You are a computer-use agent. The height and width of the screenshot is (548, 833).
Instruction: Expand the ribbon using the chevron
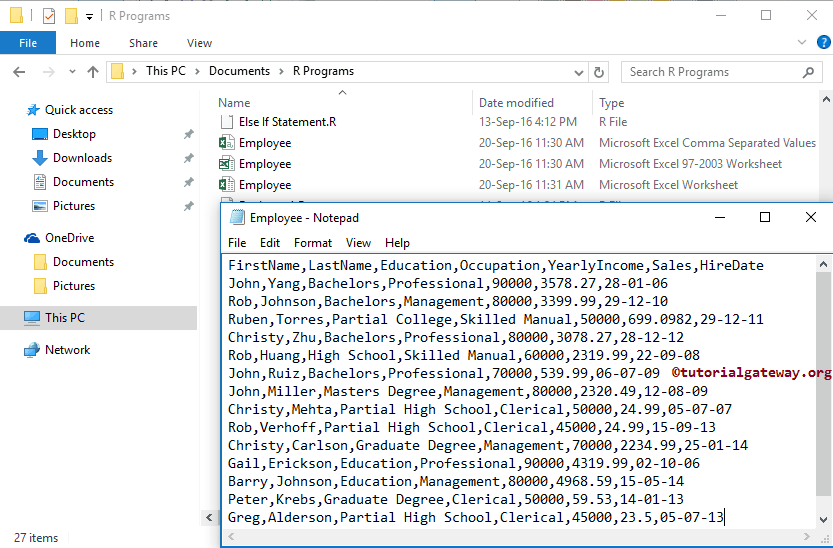click(x=800, y=43)
